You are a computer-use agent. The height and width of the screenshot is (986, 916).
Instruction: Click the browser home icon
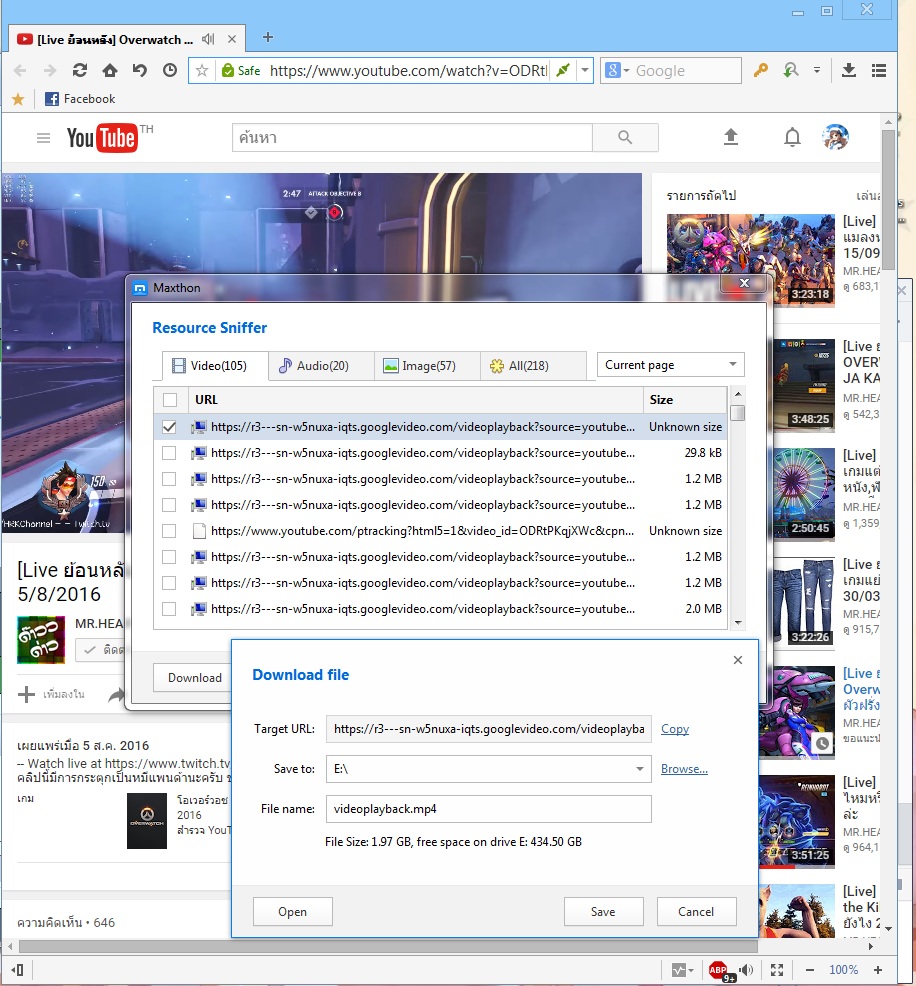click(110, 70)
